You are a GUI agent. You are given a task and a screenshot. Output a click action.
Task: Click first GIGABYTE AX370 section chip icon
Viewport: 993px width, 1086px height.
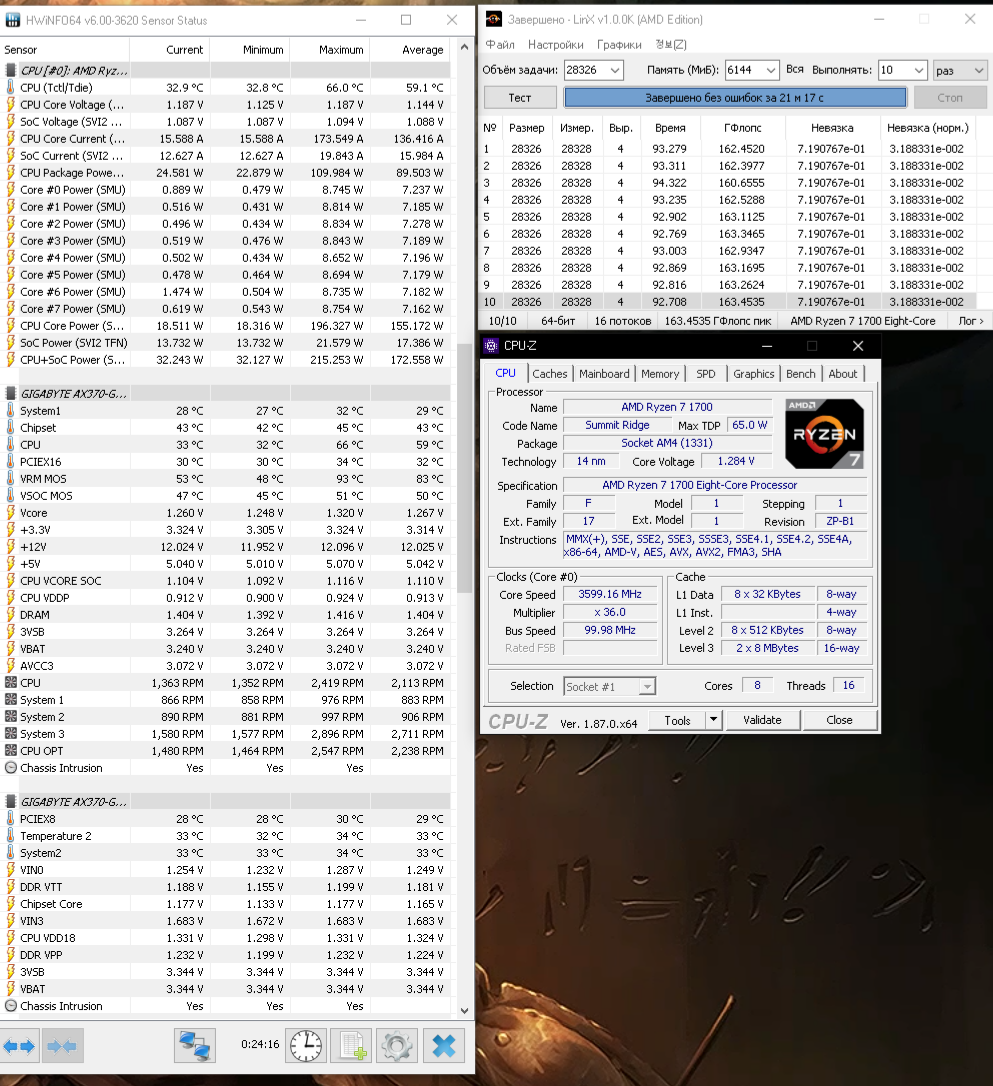pyautogui.click(x=10, y=393)
